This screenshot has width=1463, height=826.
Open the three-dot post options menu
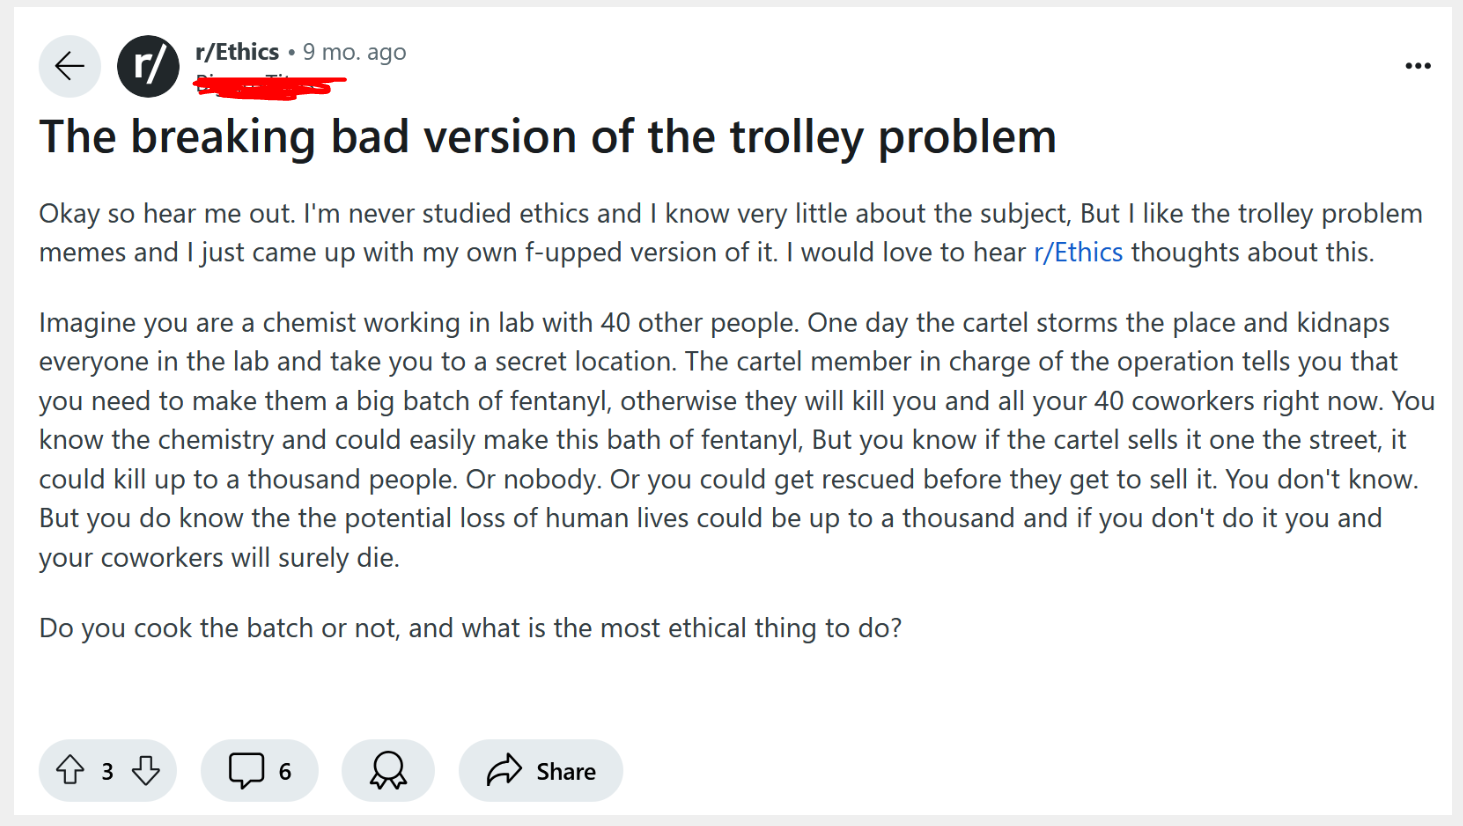[1417, 66]
